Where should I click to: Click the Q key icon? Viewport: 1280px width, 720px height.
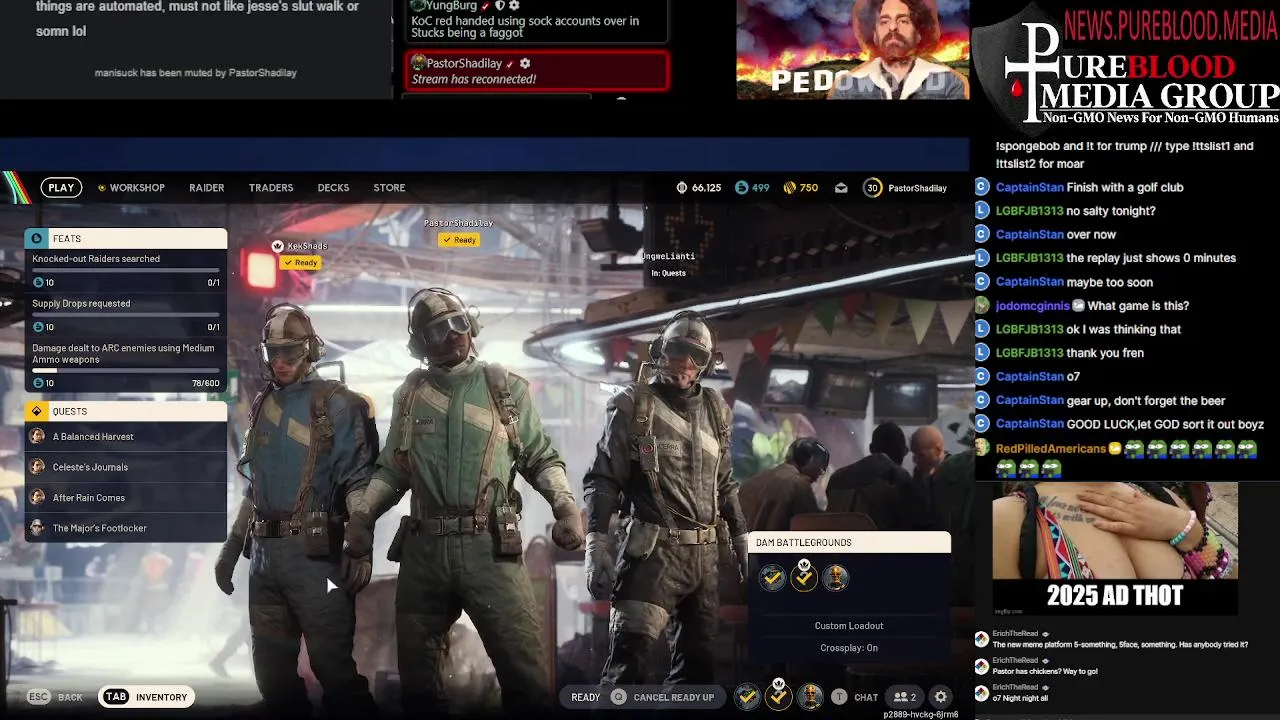coord(619,697)
